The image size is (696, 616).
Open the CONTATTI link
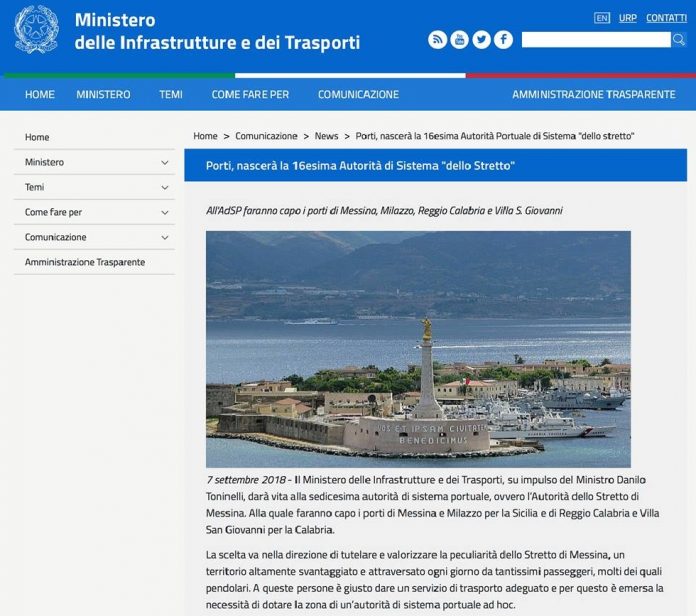pyautogui.click(x=666, y=18)
